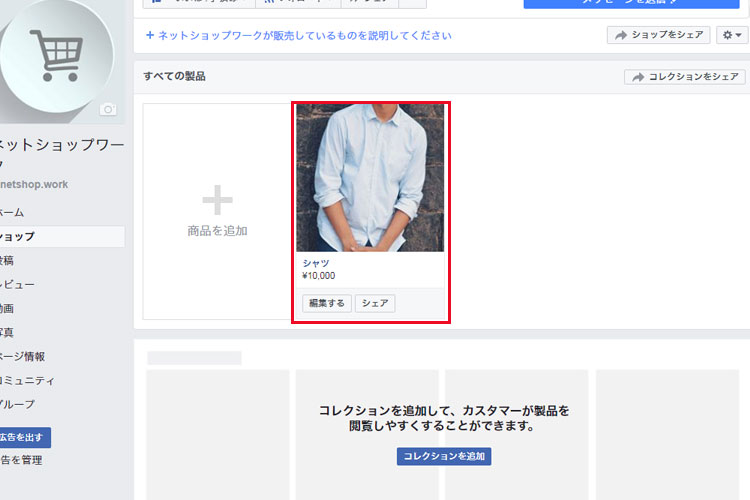This screenshot has width=750, height=500.
Task: Open the 写真 sidebar item
Action: (7, 333)
